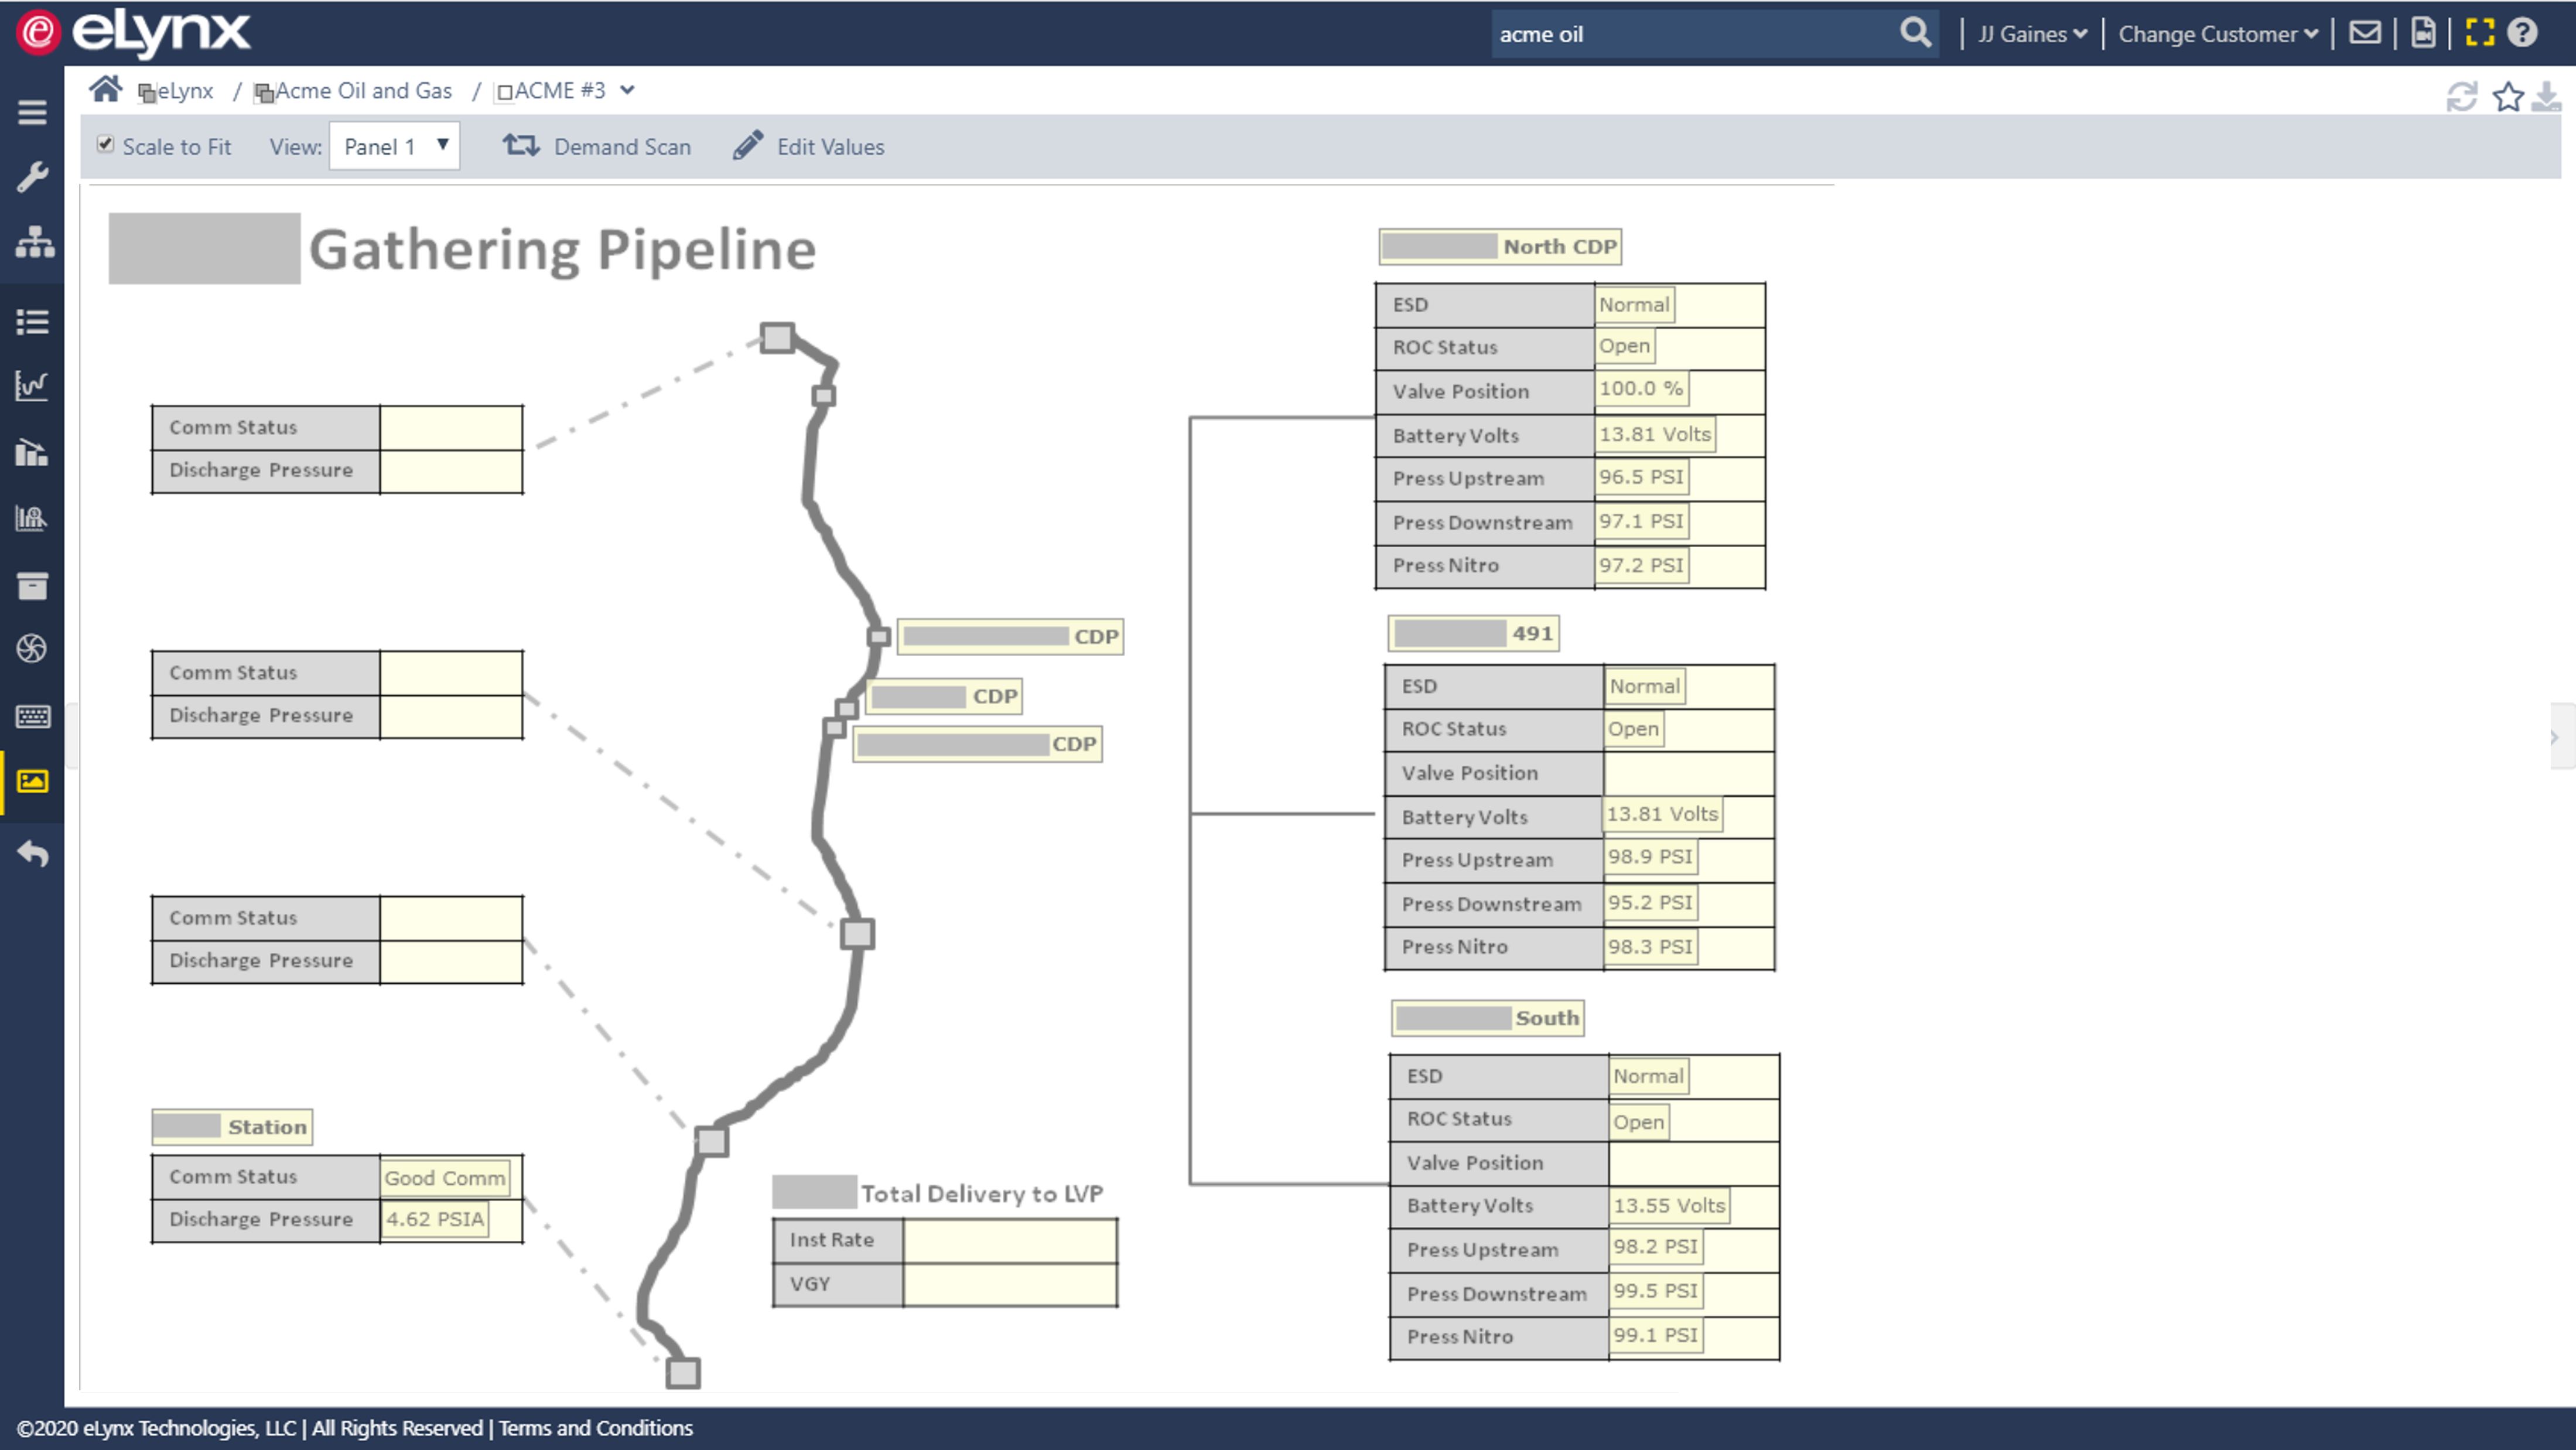2576x1450 pixels.
Task: Click the refresh icon near star
Action: 2461,97
